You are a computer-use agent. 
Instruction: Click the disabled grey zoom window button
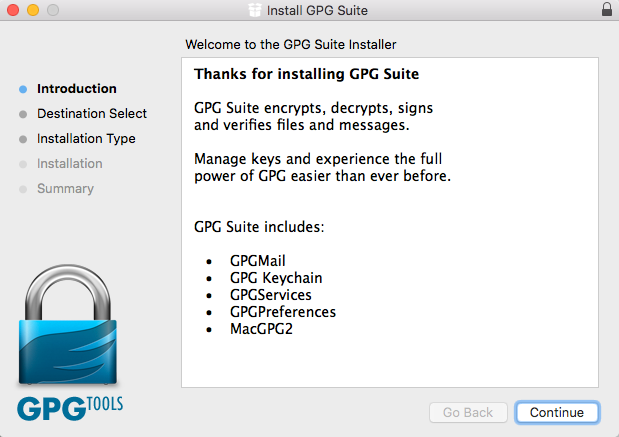(x=53, y=10)
